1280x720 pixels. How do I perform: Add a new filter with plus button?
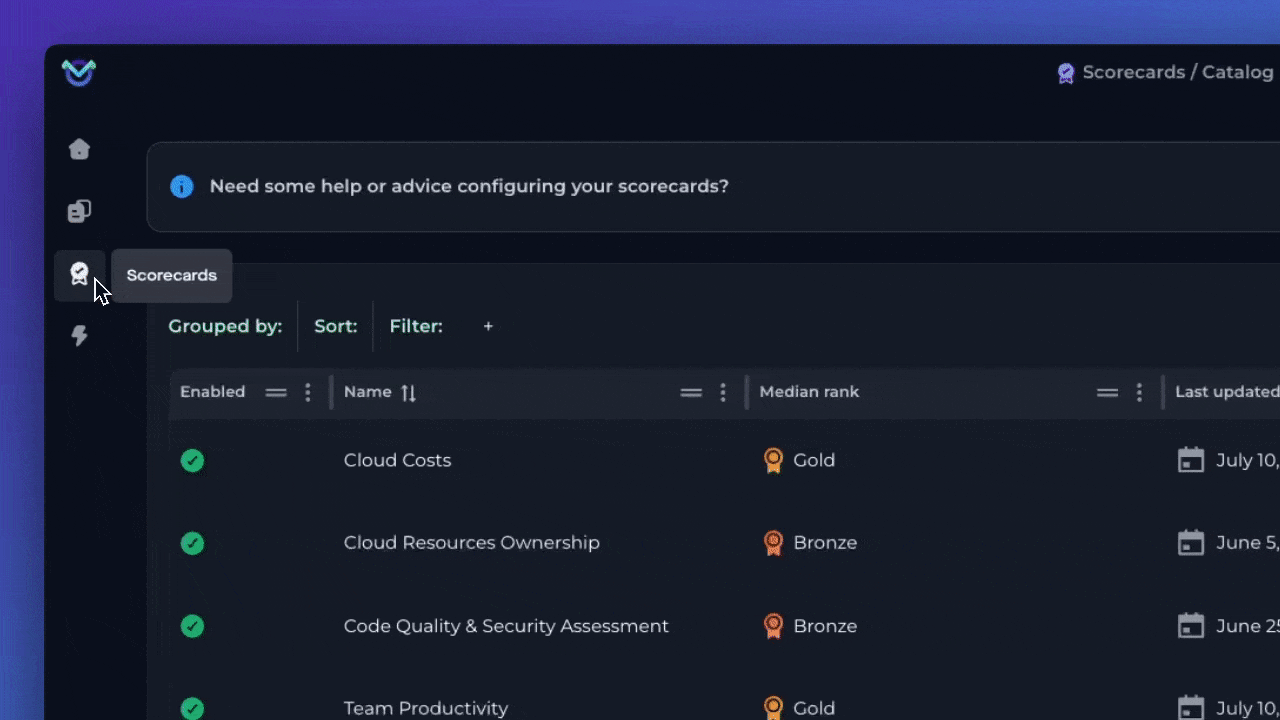(488, 326)
